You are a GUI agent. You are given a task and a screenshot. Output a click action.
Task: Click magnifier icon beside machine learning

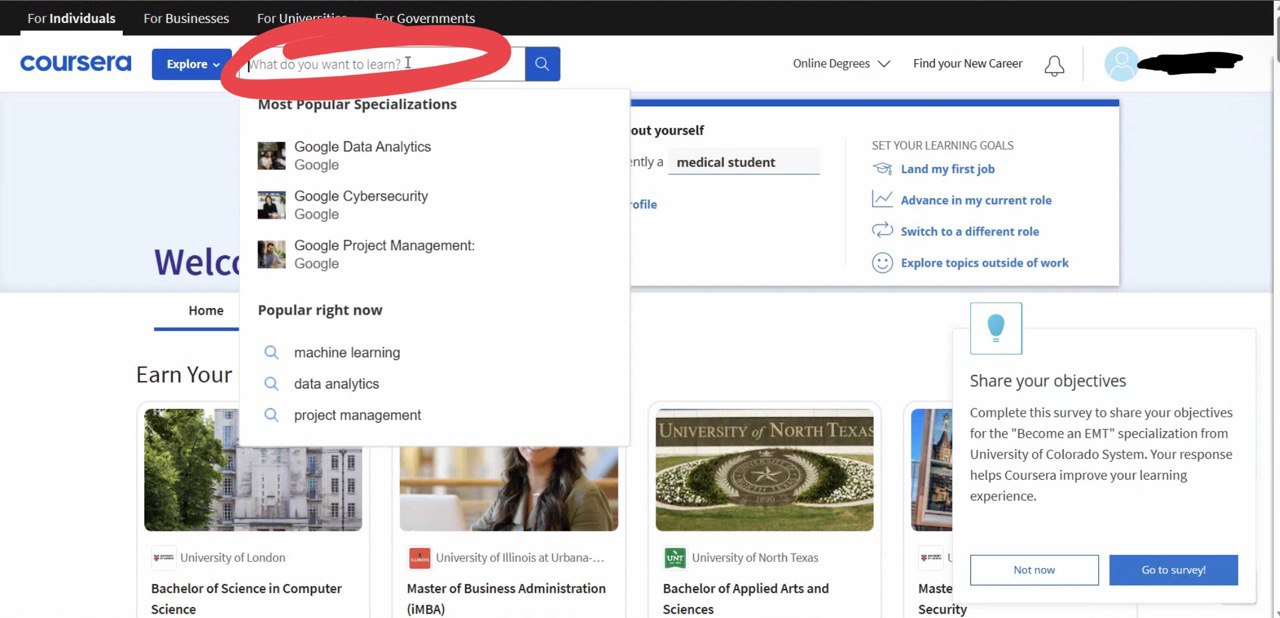tap(271, 352)
